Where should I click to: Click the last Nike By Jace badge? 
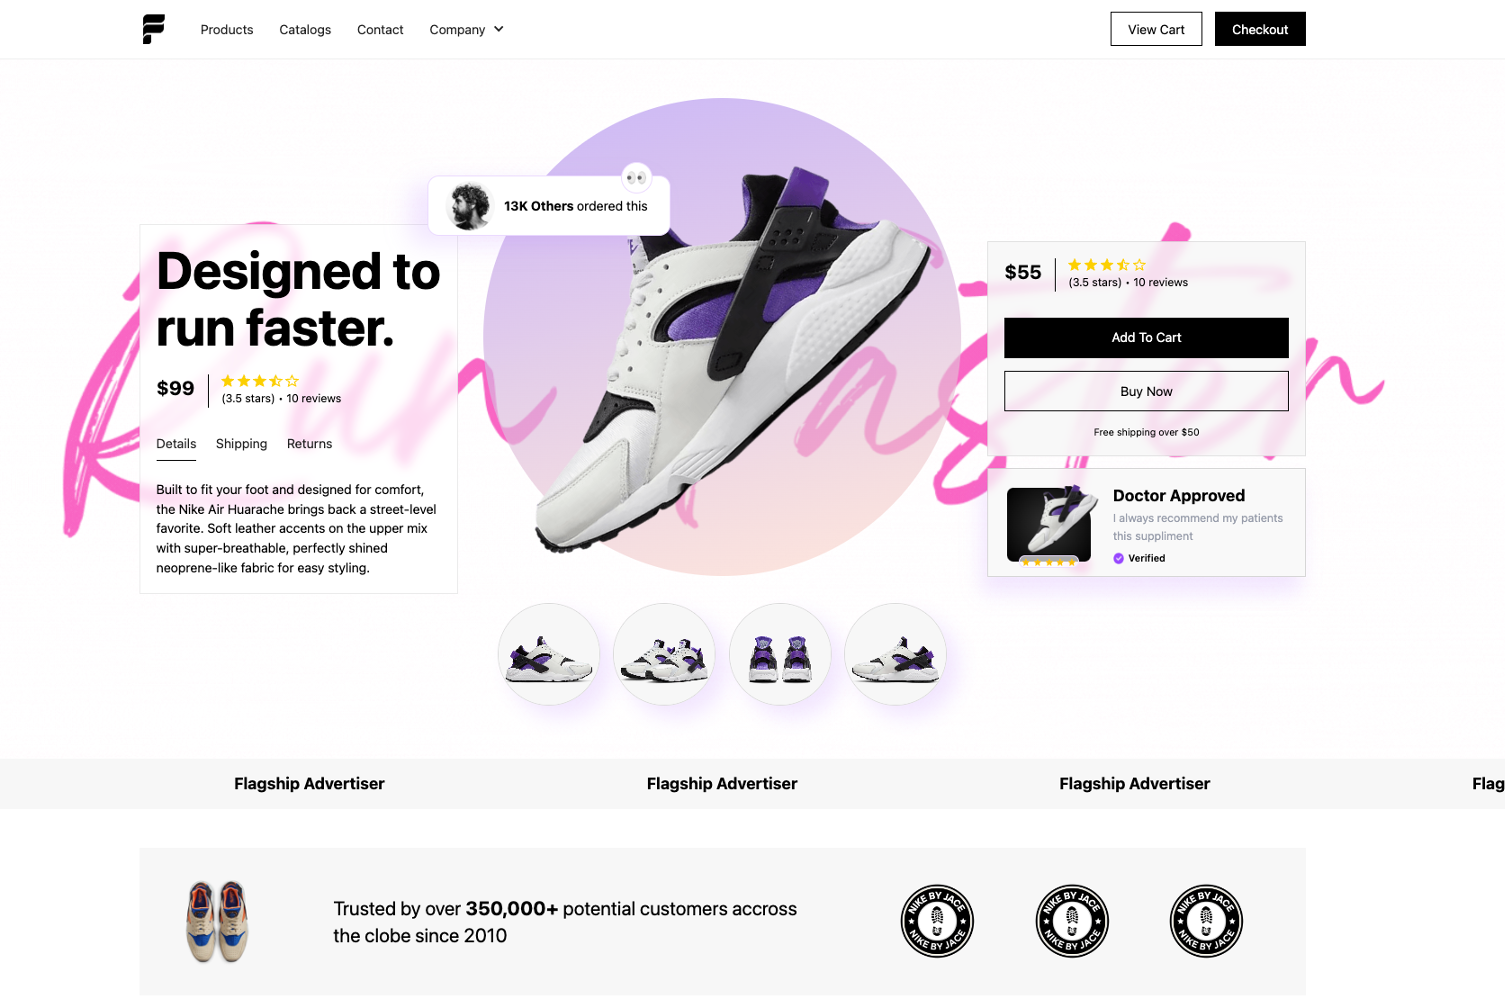click(1206, 921)
